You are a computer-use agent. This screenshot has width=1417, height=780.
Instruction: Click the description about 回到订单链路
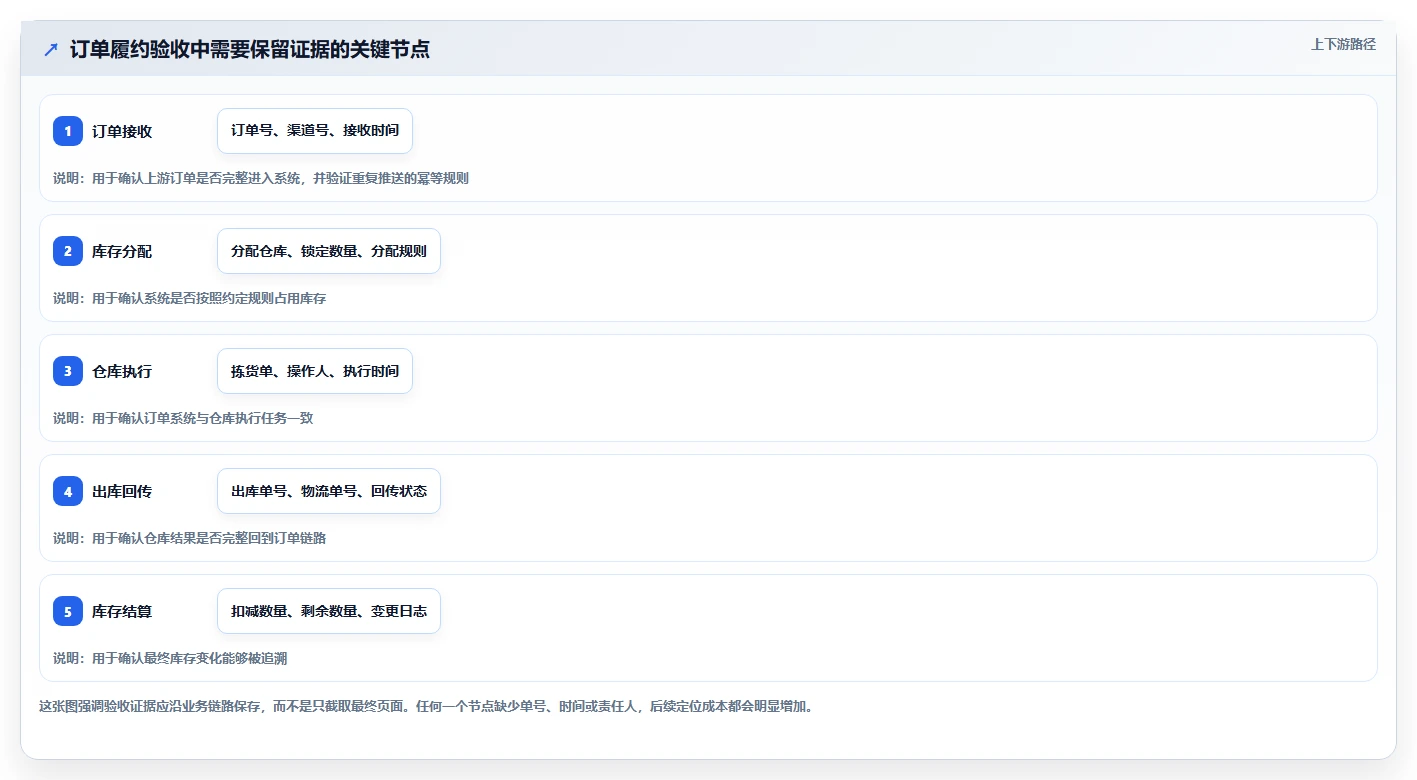190,538
